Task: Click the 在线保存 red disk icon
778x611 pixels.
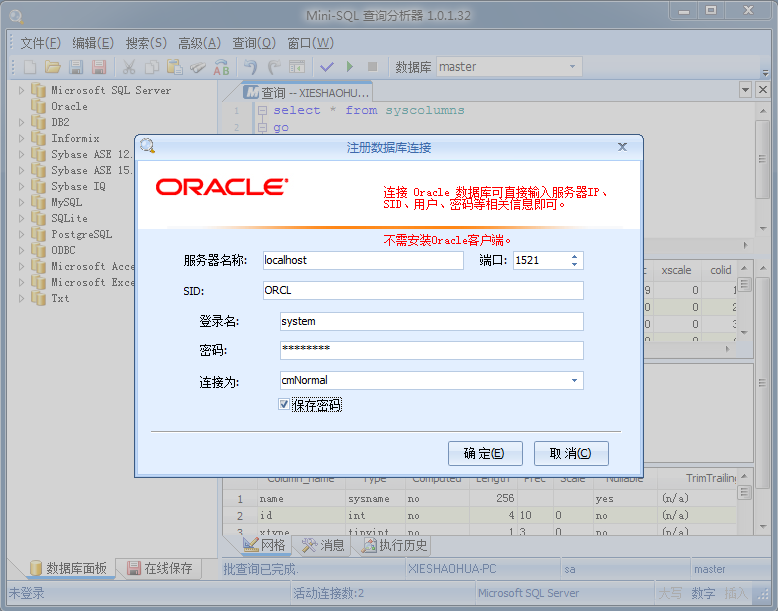Action: [x=133, y=568]
